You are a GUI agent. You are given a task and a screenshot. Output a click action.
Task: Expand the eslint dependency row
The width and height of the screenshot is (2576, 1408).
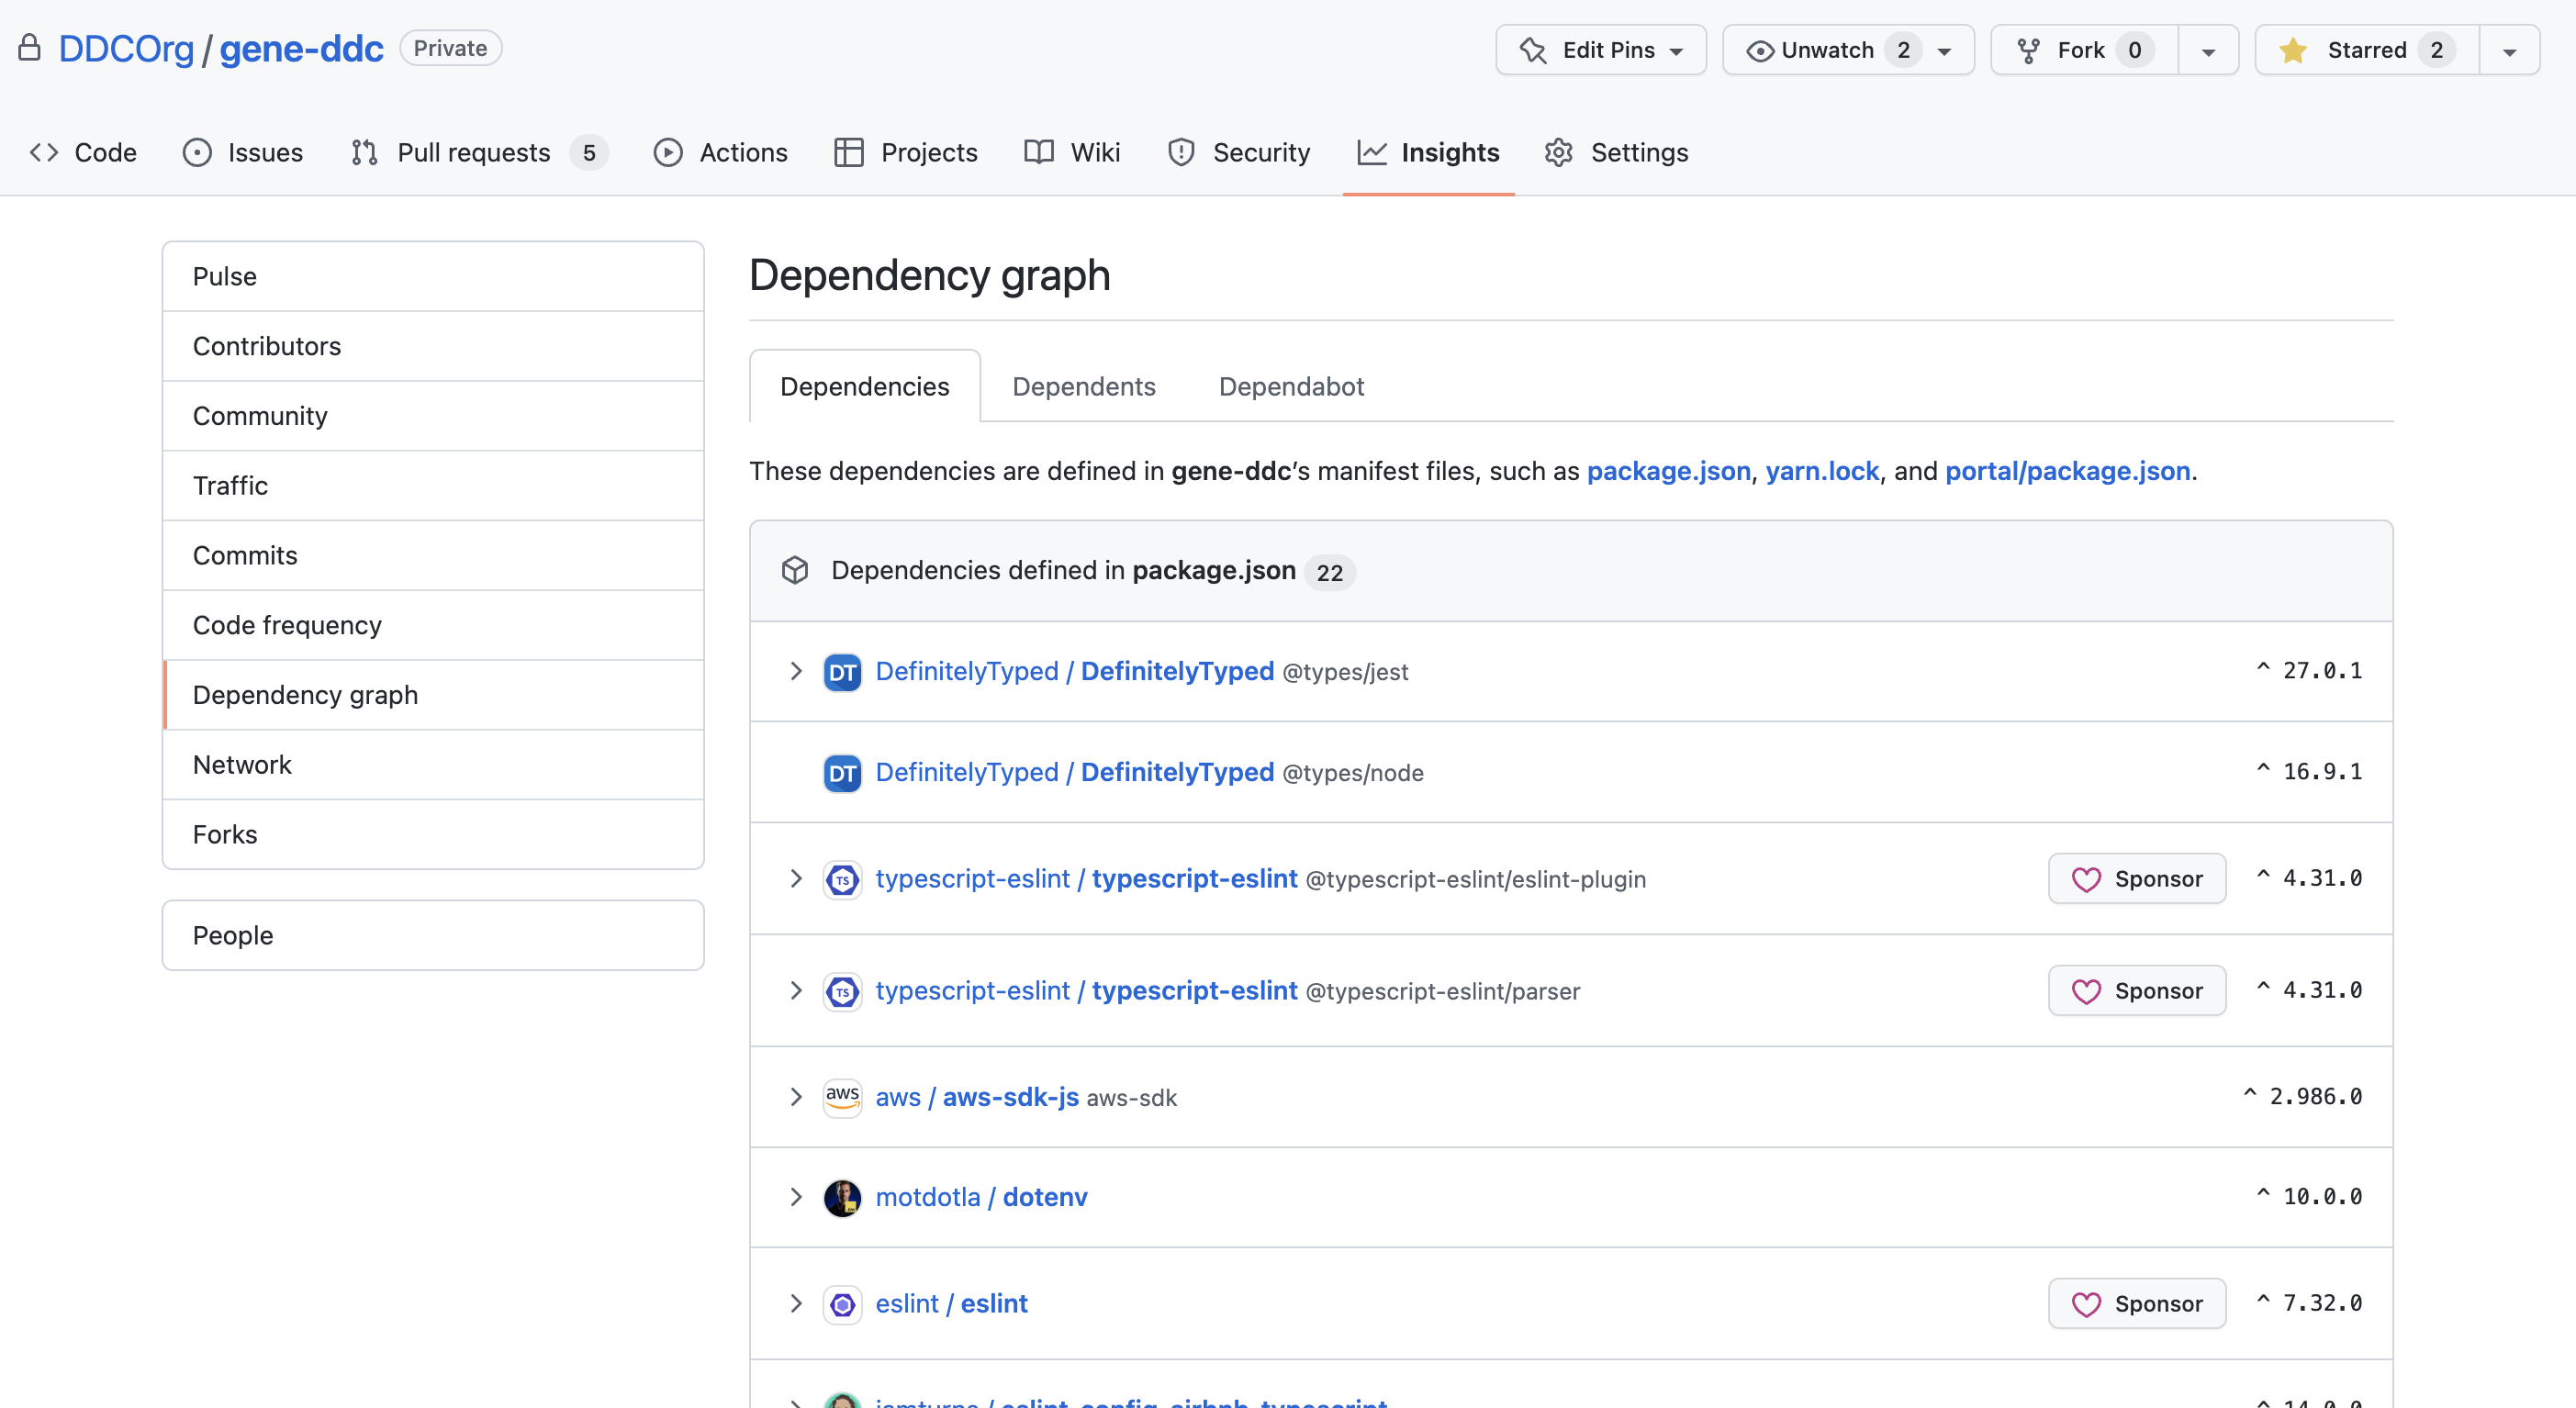[x=795, y=1303]
